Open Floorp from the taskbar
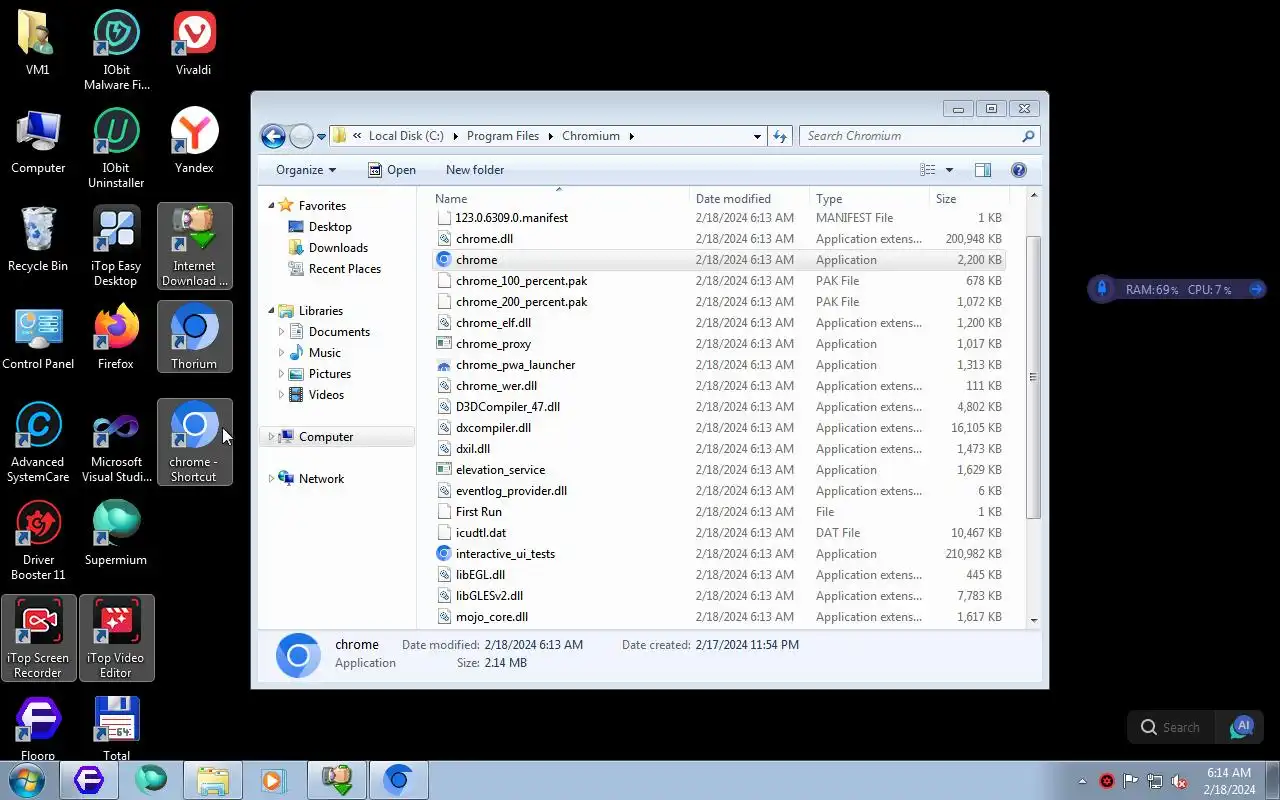 point(89,780)
